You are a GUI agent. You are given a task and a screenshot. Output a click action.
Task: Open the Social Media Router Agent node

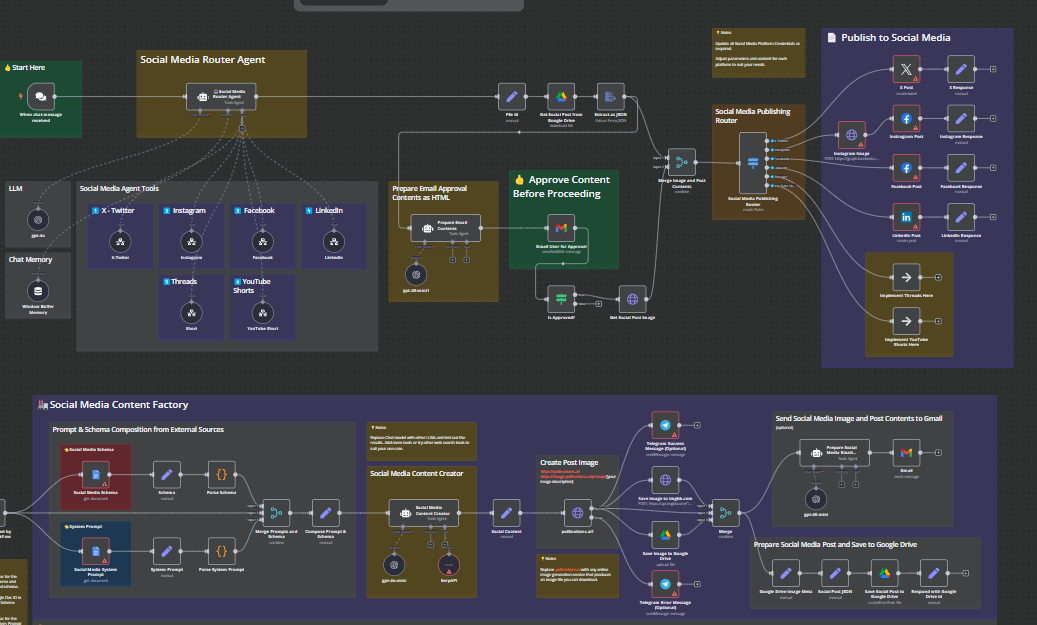pos(221,97)
